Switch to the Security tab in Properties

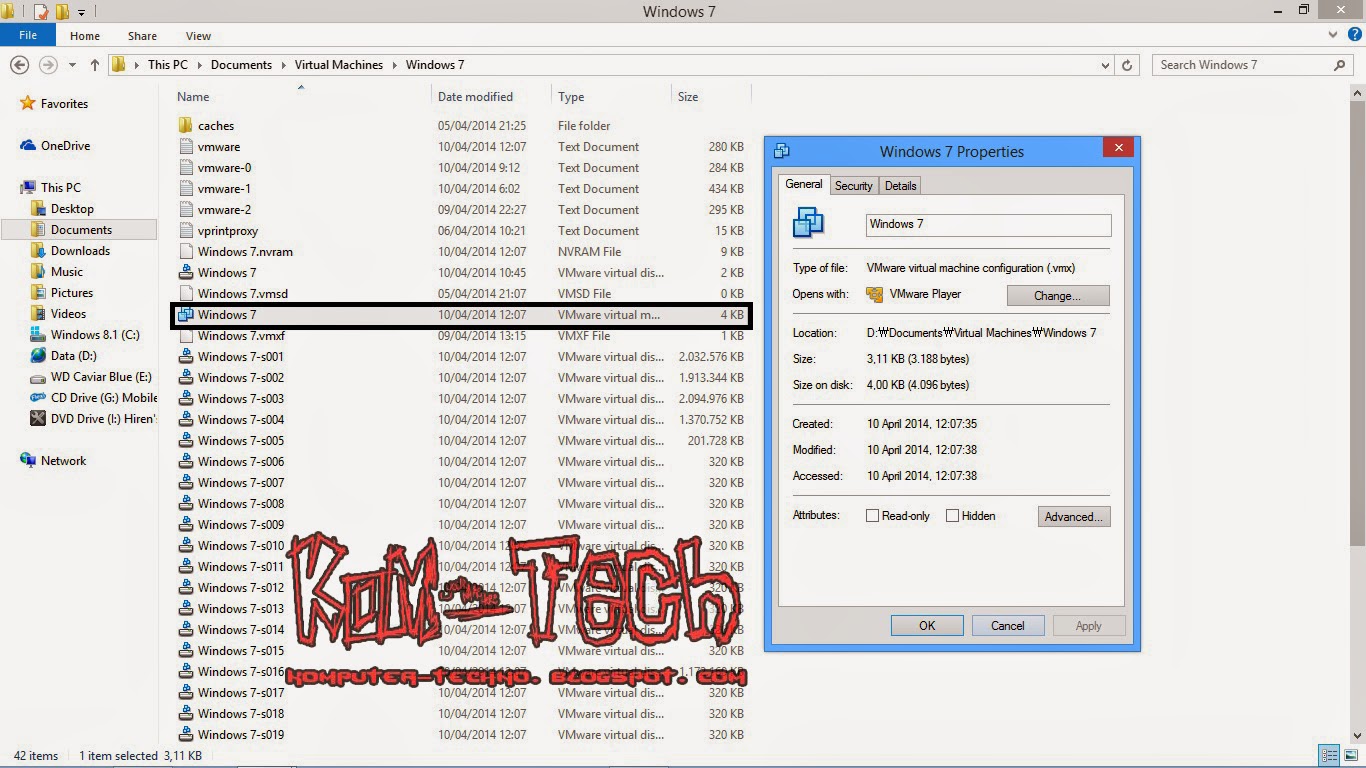click(x=854, y=186)
